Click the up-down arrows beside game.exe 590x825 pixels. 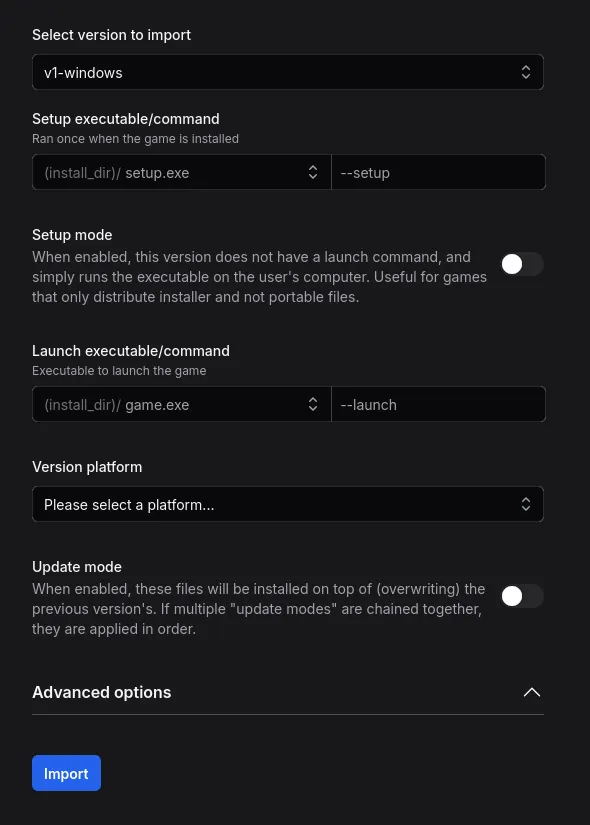pos(313,404)
